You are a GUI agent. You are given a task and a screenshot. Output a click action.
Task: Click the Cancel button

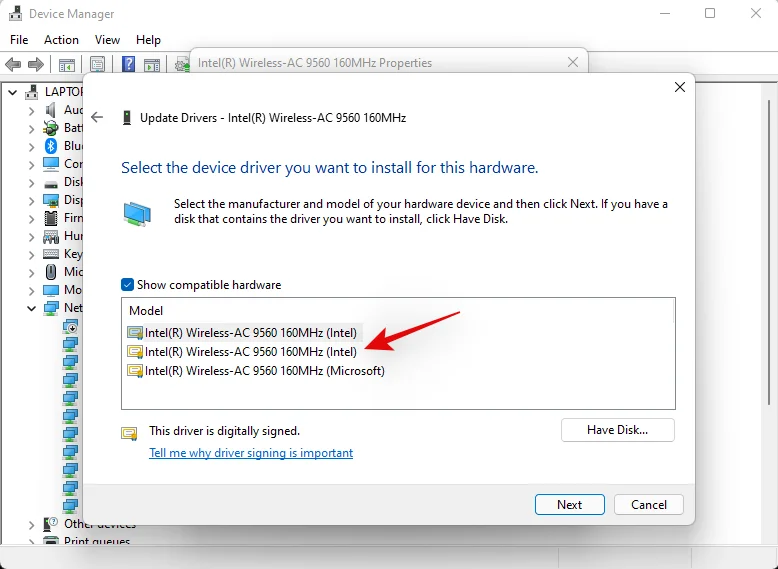click(648, 505)
